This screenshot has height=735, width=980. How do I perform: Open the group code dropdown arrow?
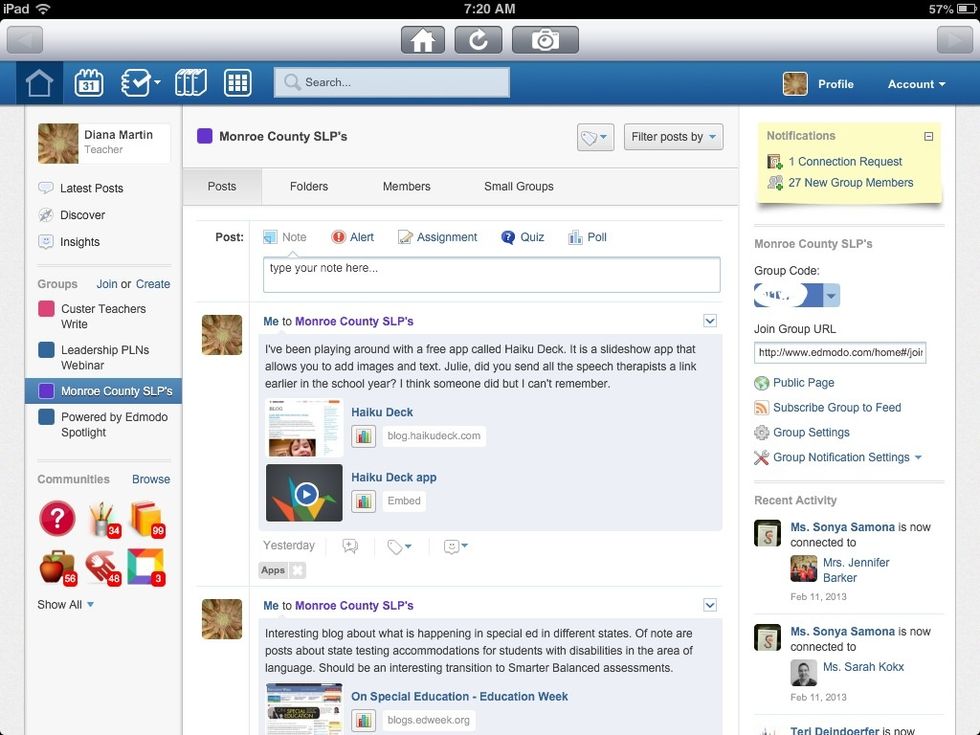pyautogui.click(x=831, y=296)
